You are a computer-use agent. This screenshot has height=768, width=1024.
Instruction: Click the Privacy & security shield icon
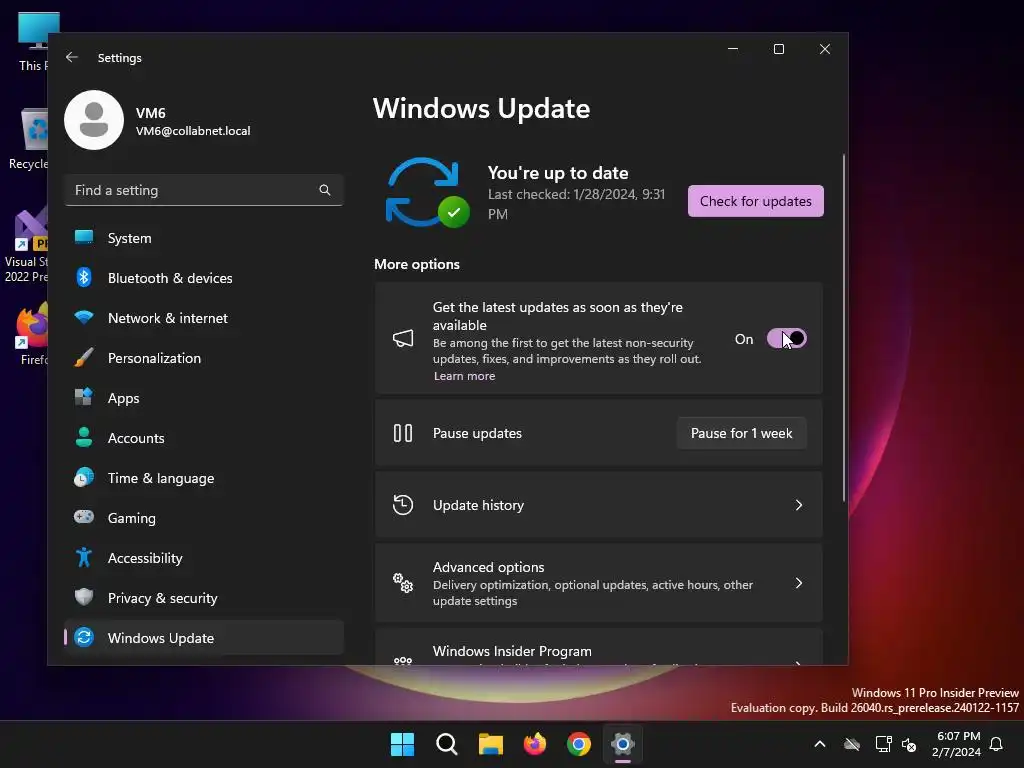click(84, 597)
